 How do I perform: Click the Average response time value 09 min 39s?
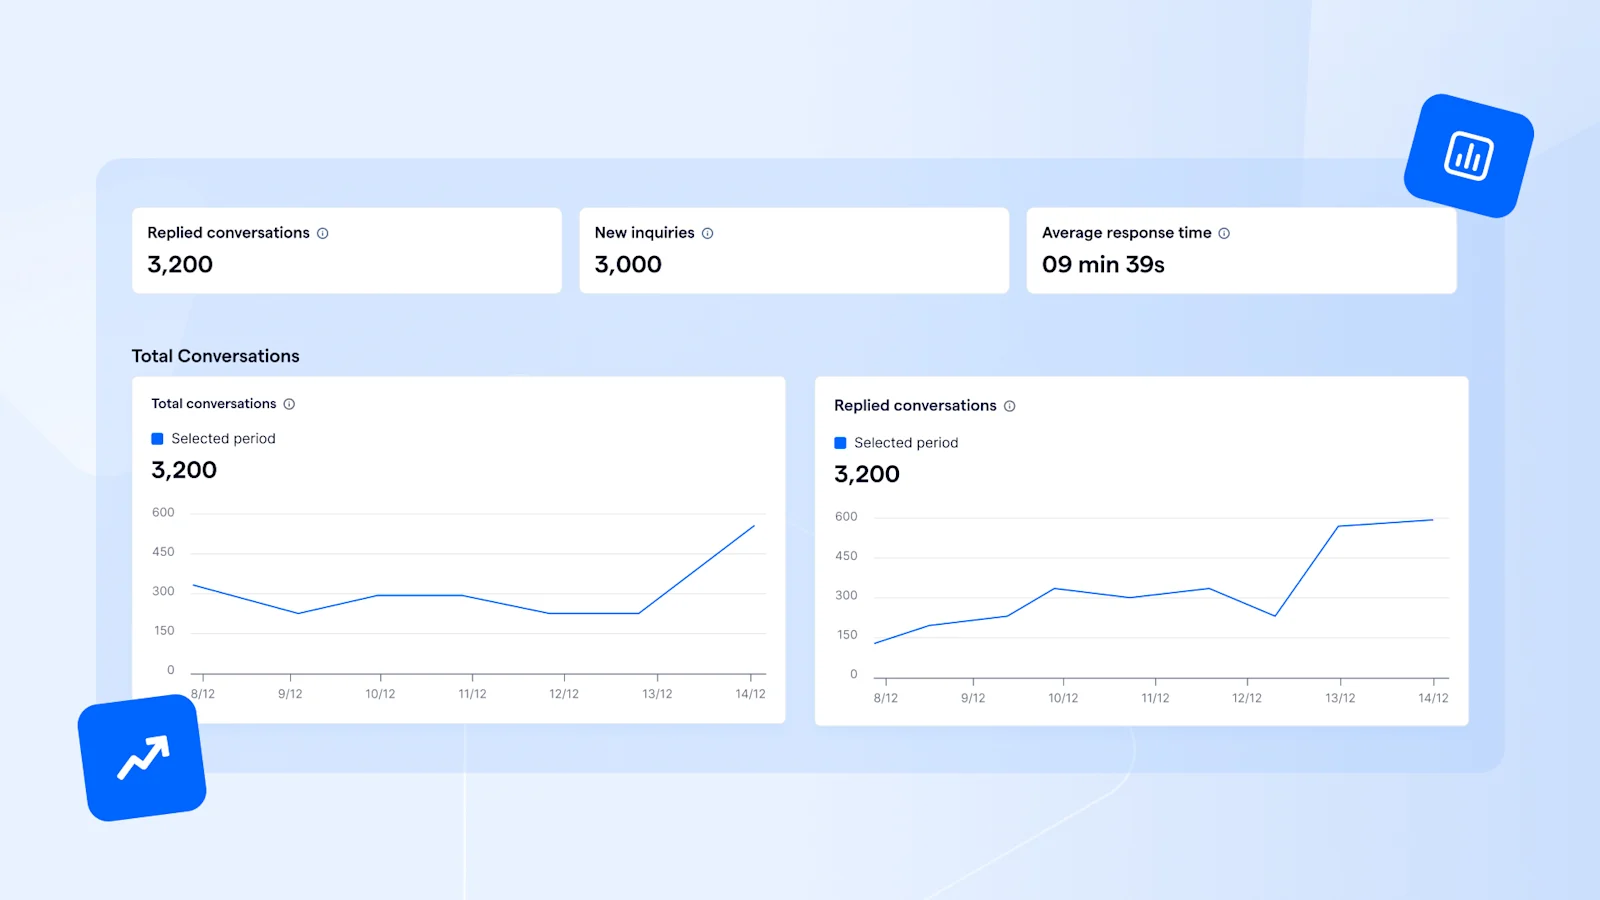1104,264
